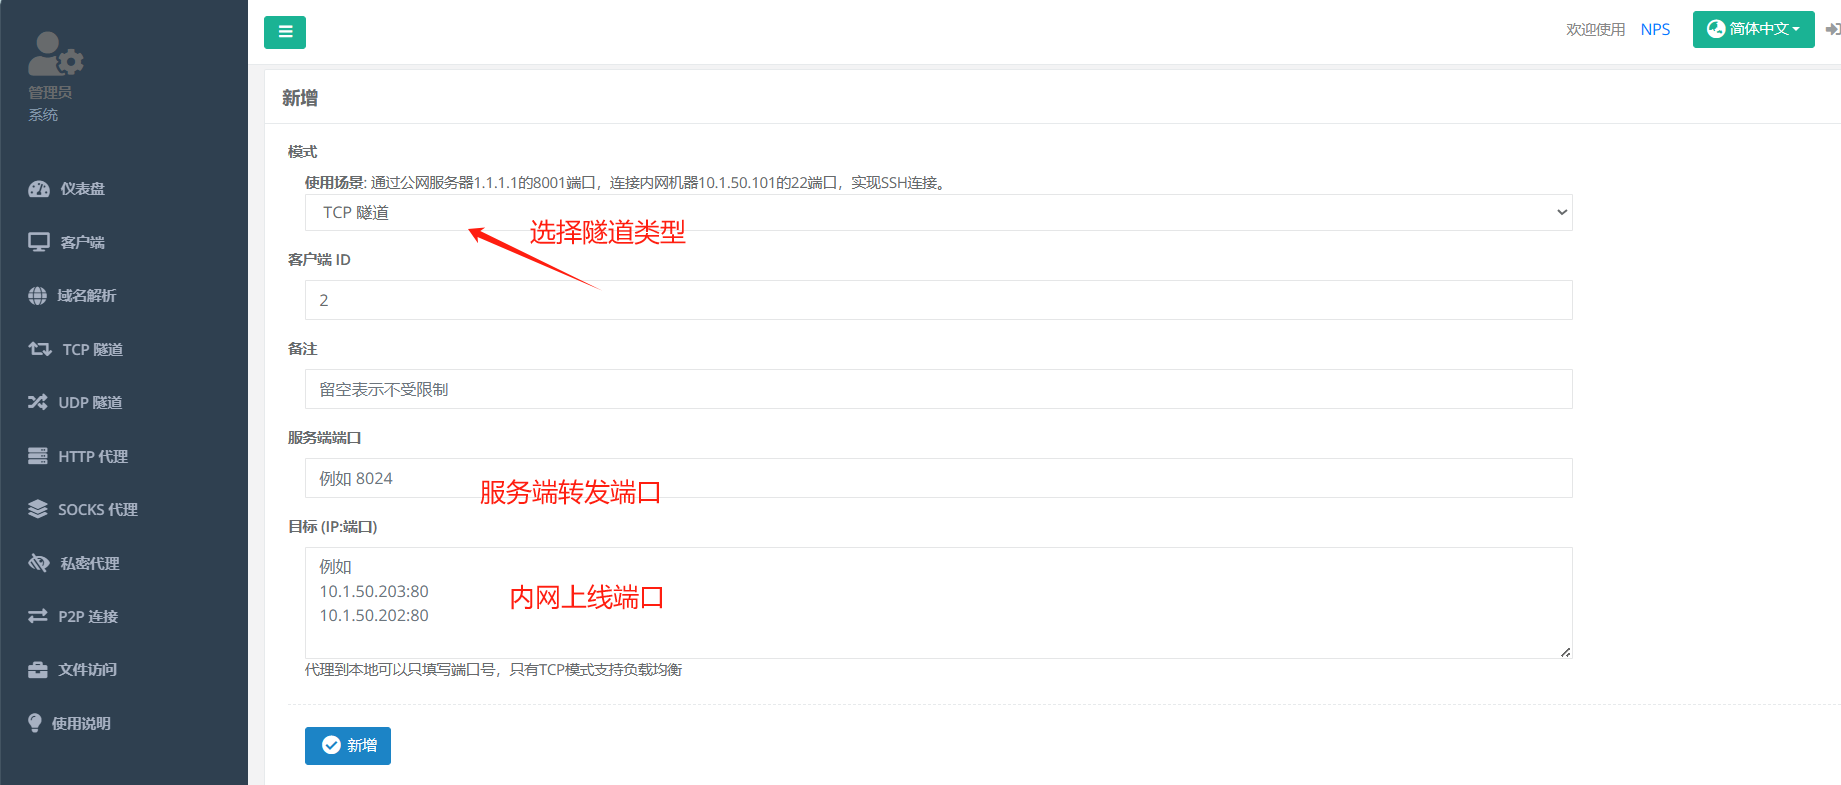
Task: Click the SOCKS proxy layers icon
Action: point(38,509)
